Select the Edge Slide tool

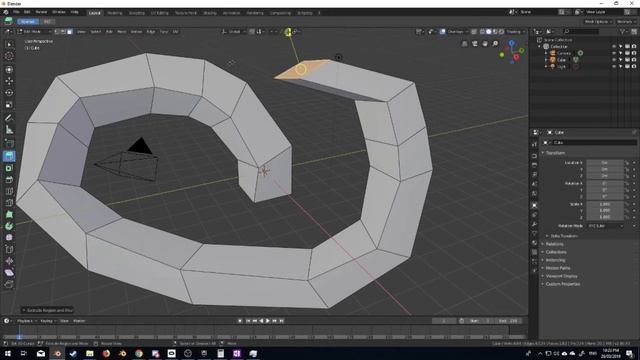[9, 249]
